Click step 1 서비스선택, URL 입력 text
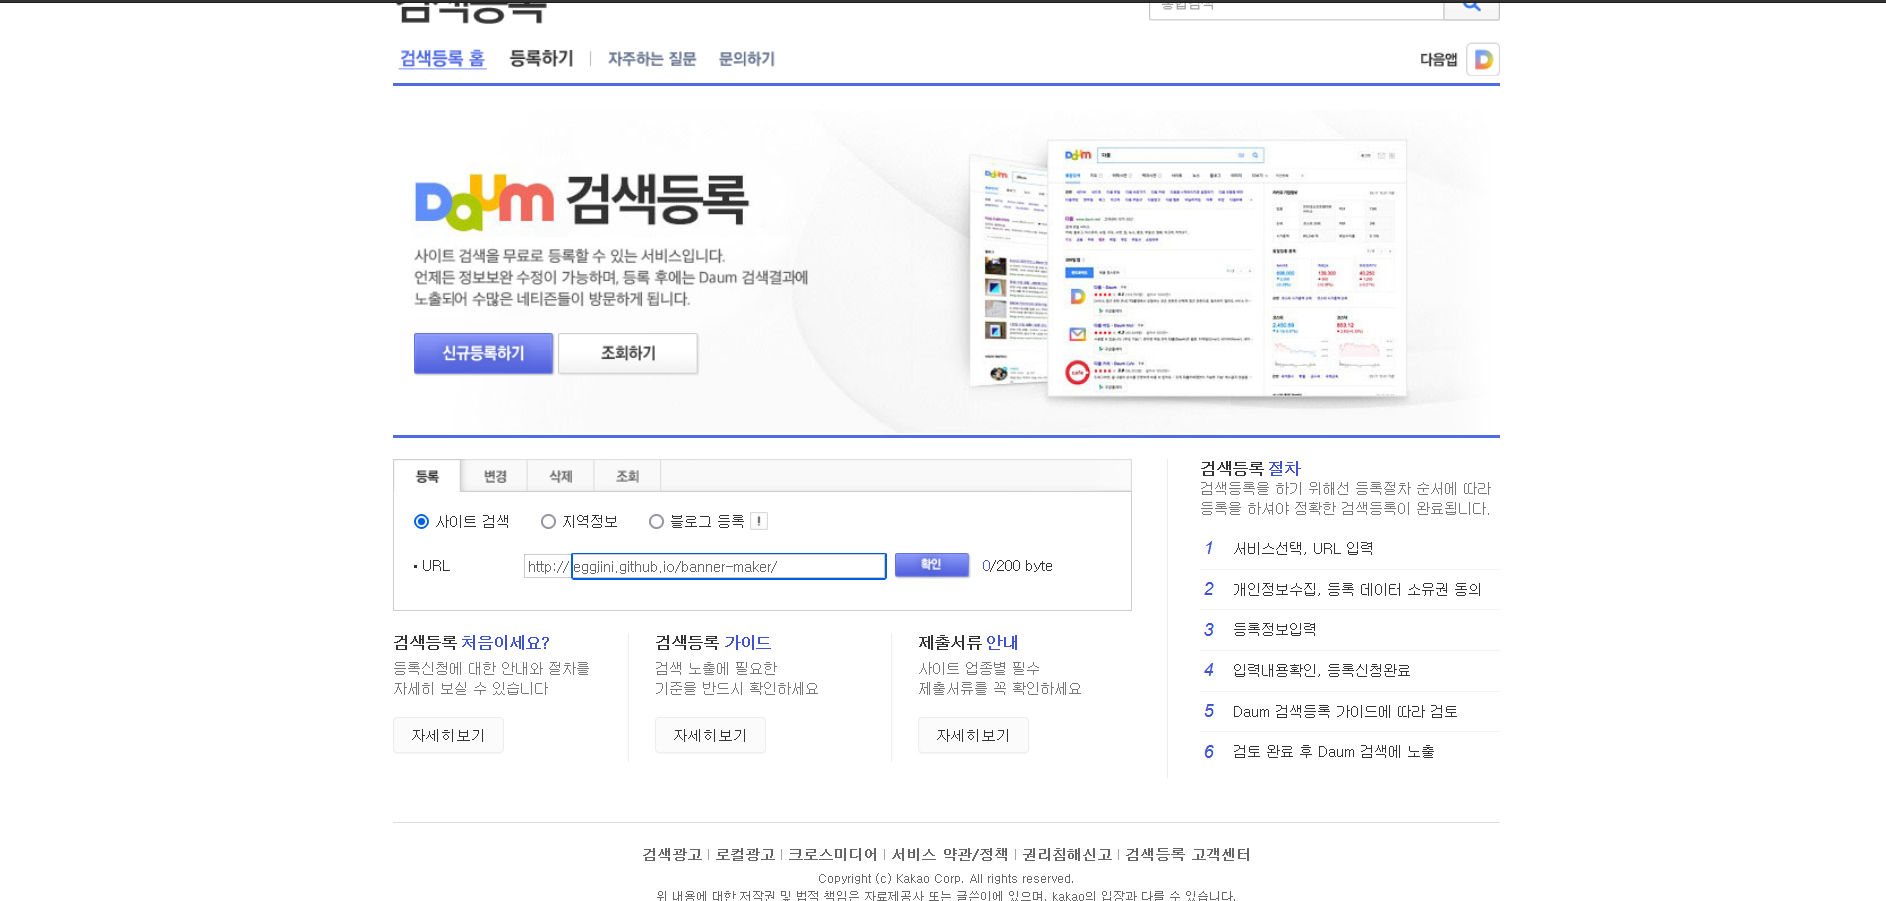The height and width of the screenshot is (901, 1886). point(1303,548)
